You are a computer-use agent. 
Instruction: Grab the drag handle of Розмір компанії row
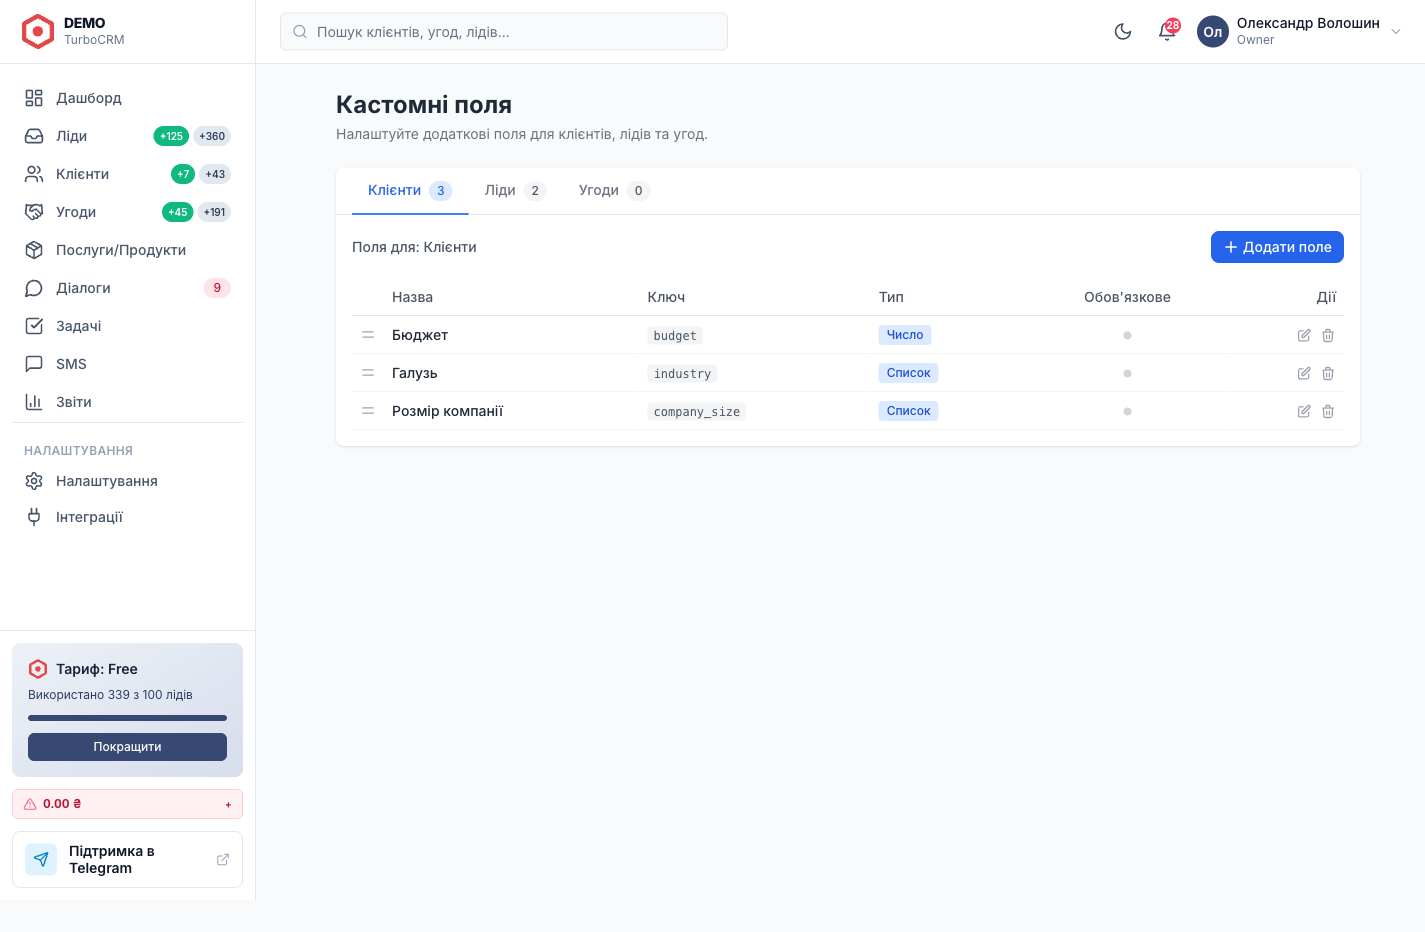click(368, 411)
